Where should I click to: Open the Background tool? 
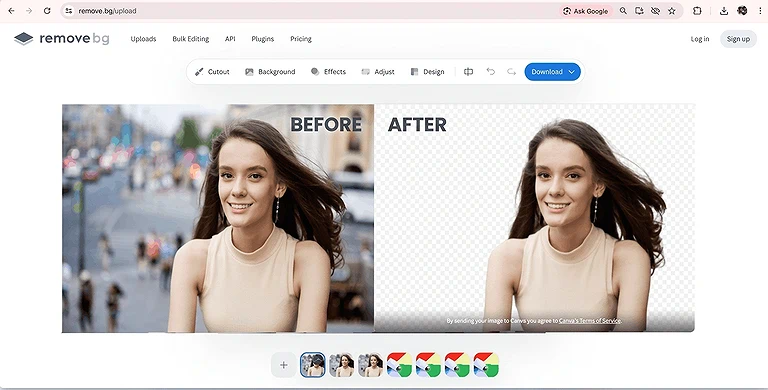pyautogui.click(x=270, y=72)
